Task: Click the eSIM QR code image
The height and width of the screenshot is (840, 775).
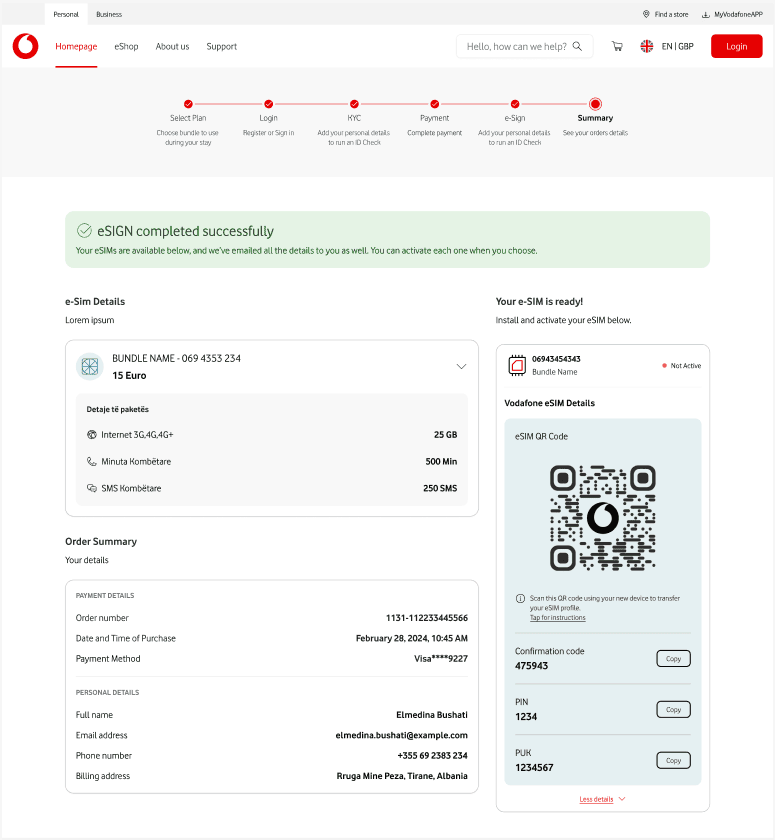Action: tap(603, 518)
